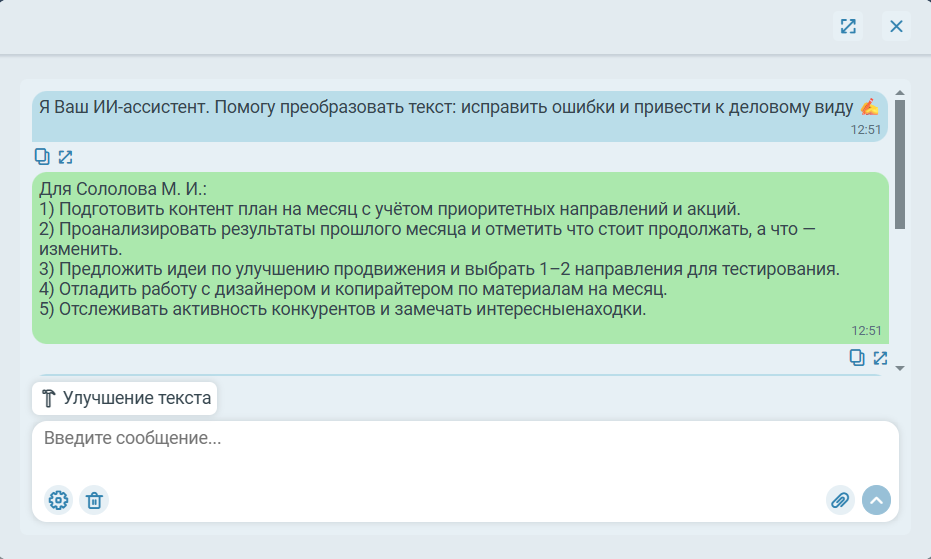Click the hammer icon beside «Улучшение текста»
The width and height of the screenshot is (931, 559).
pos(49,399)
